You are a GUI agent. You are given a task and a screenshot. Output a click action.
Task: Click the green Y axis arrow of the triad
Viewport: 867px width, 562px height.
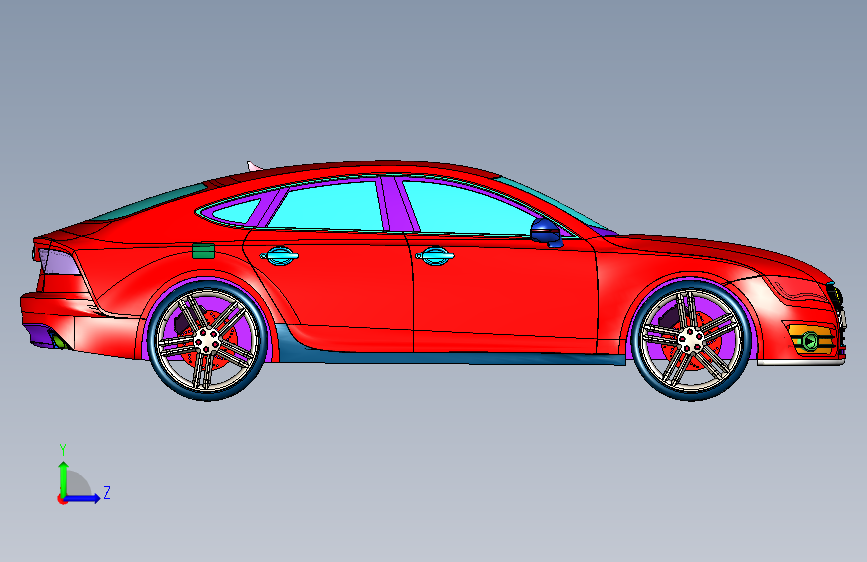coord(63,479)
